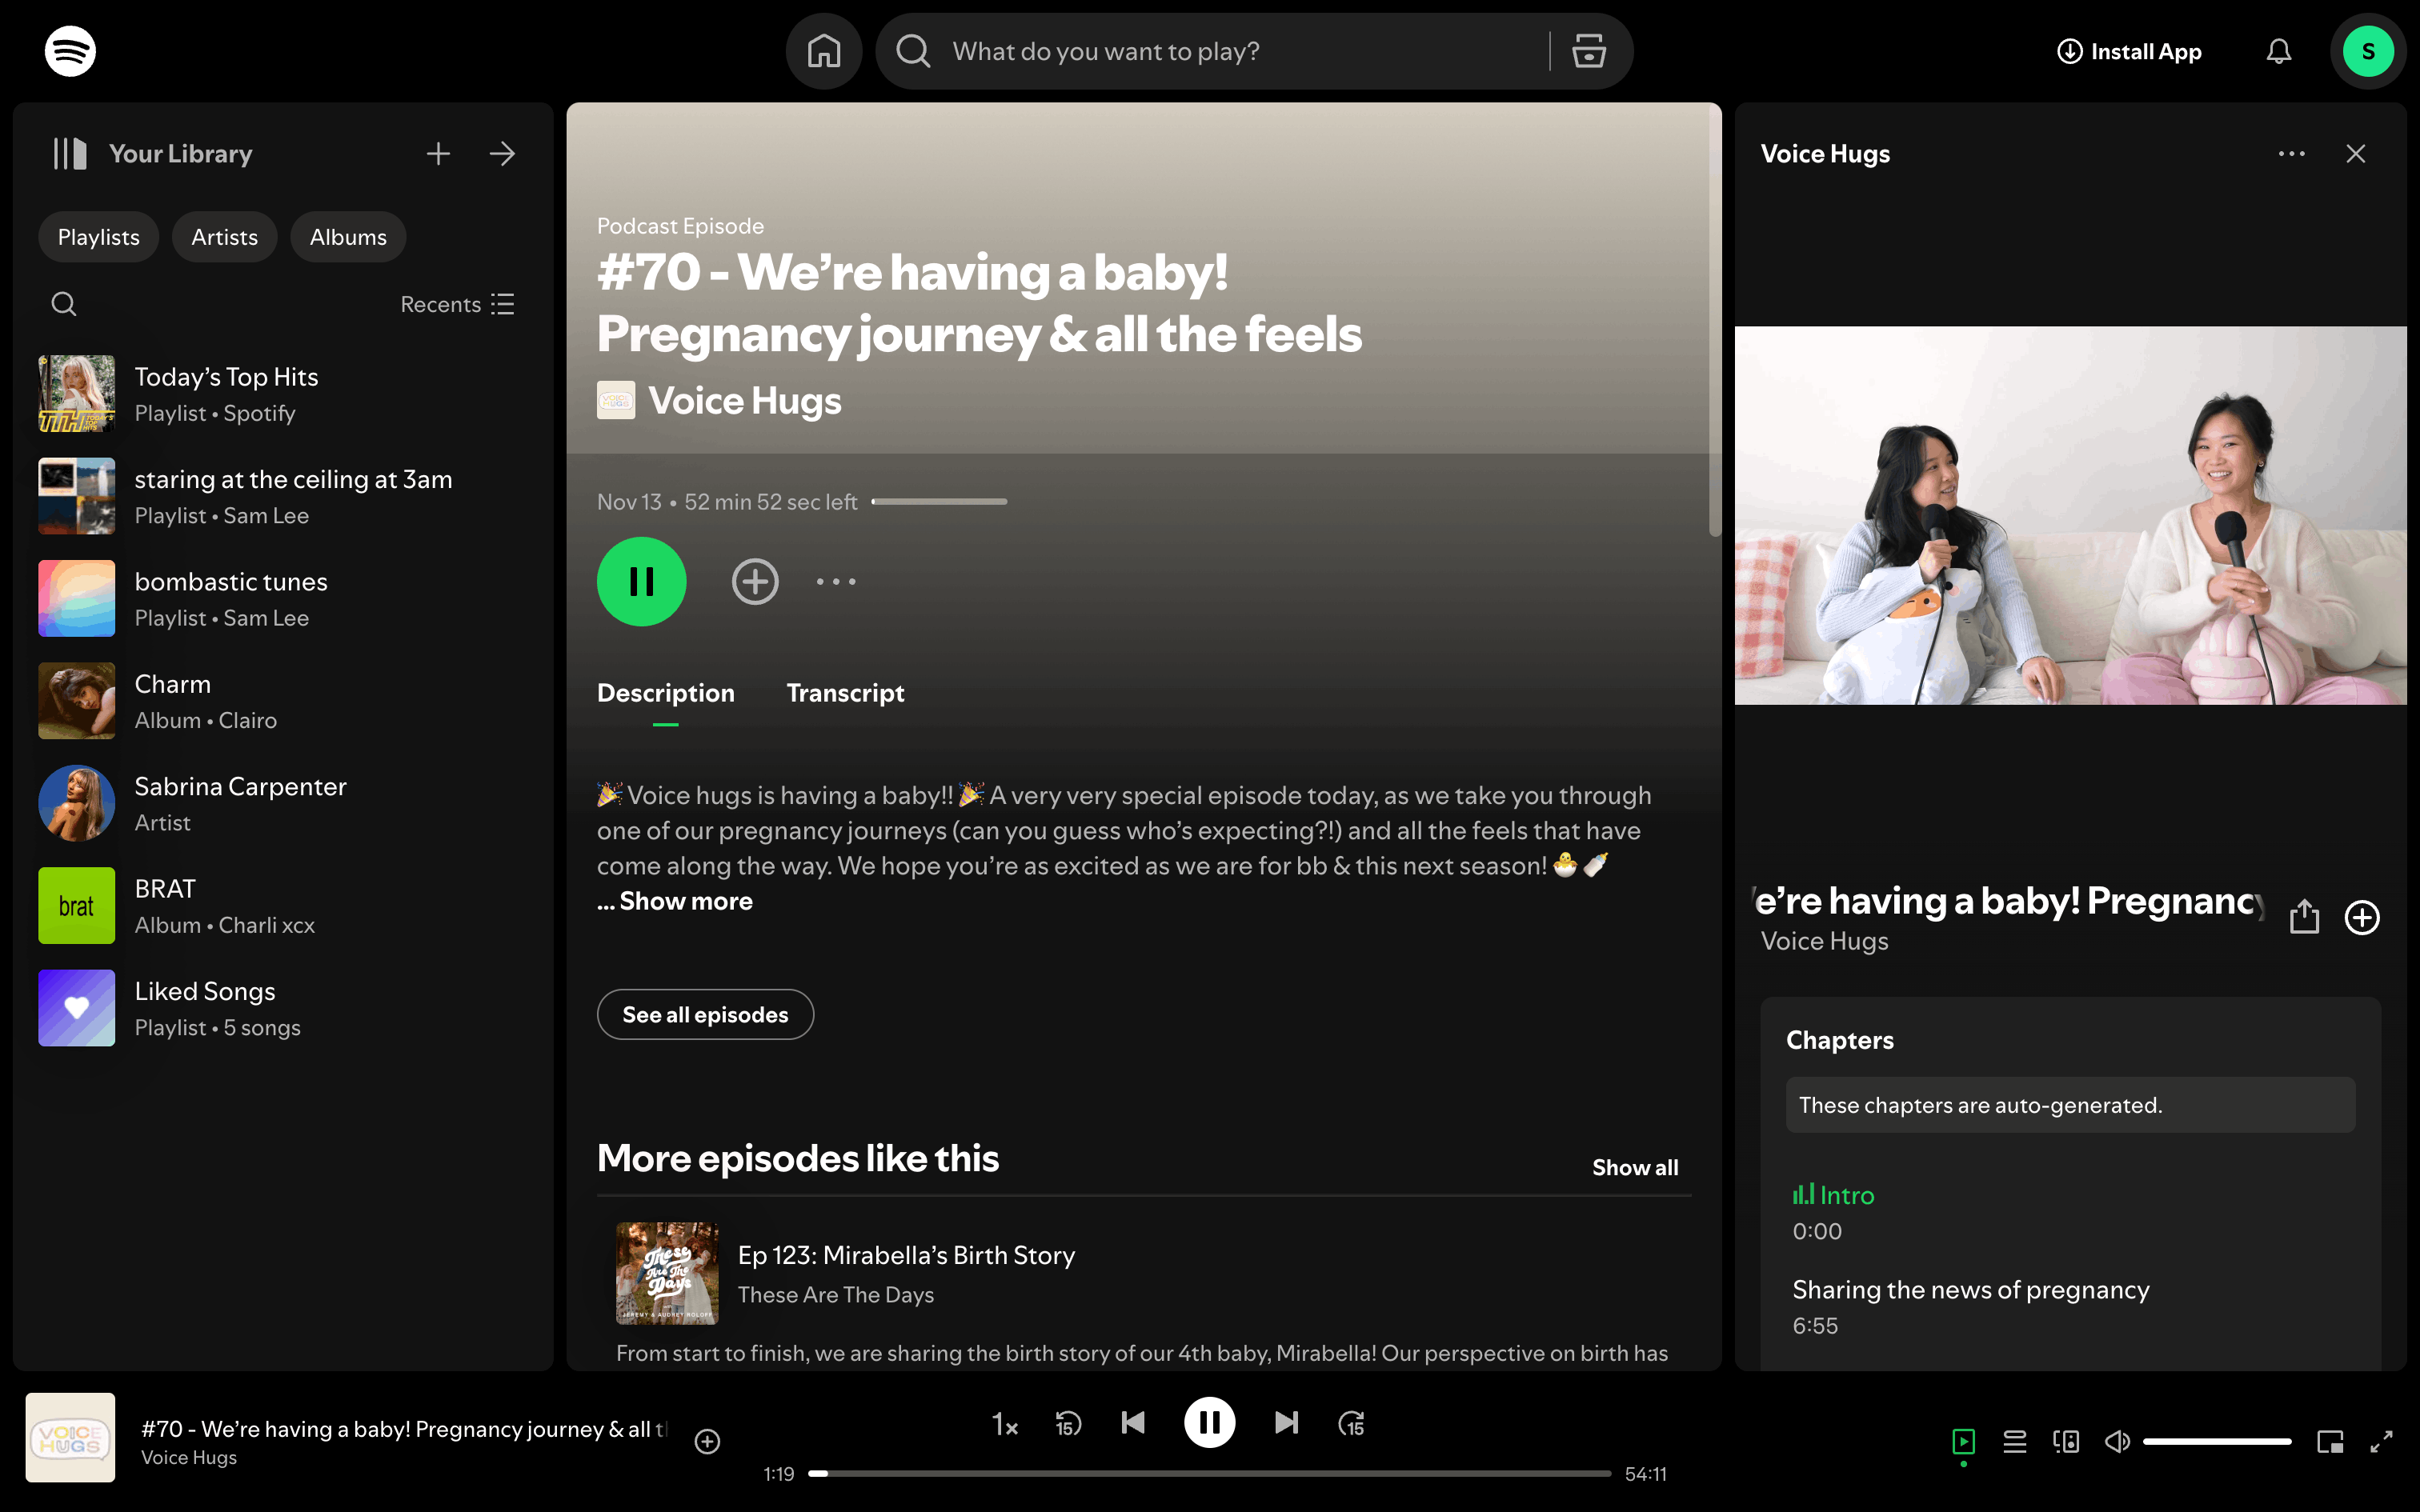Open the Install App link

[2129, 51]
